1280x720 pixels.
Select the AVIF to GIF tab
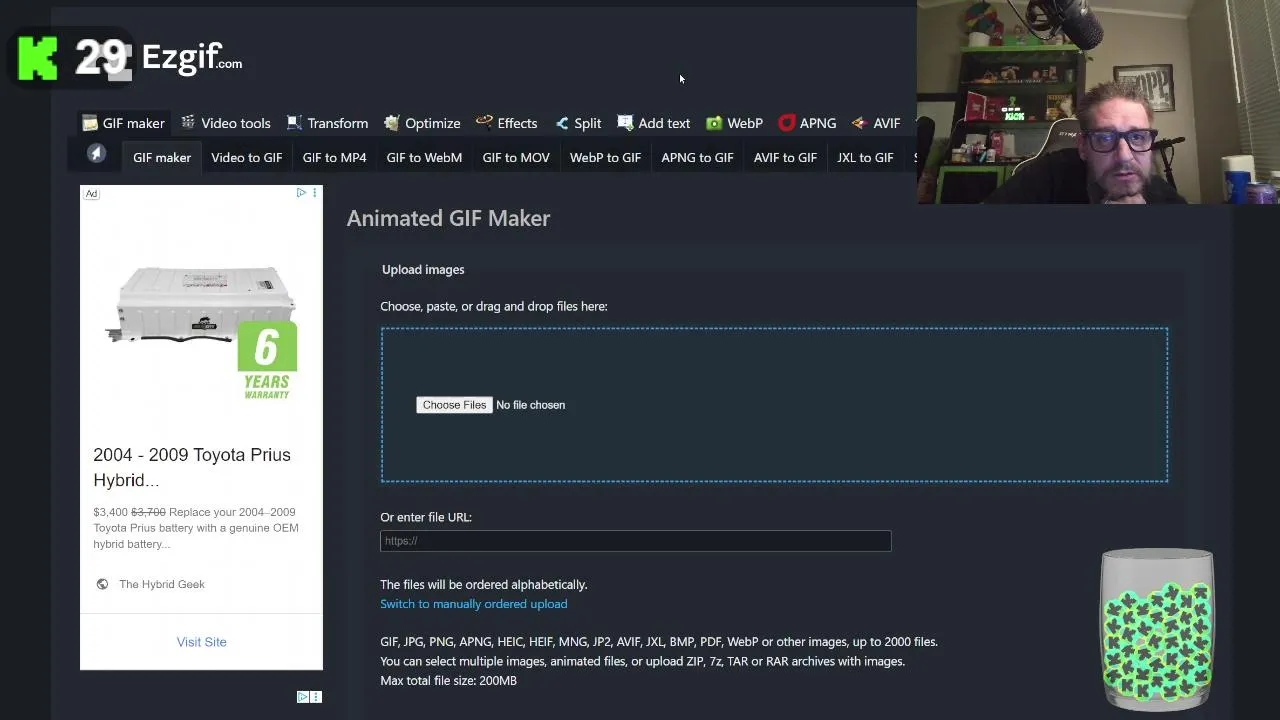[785, 157]
